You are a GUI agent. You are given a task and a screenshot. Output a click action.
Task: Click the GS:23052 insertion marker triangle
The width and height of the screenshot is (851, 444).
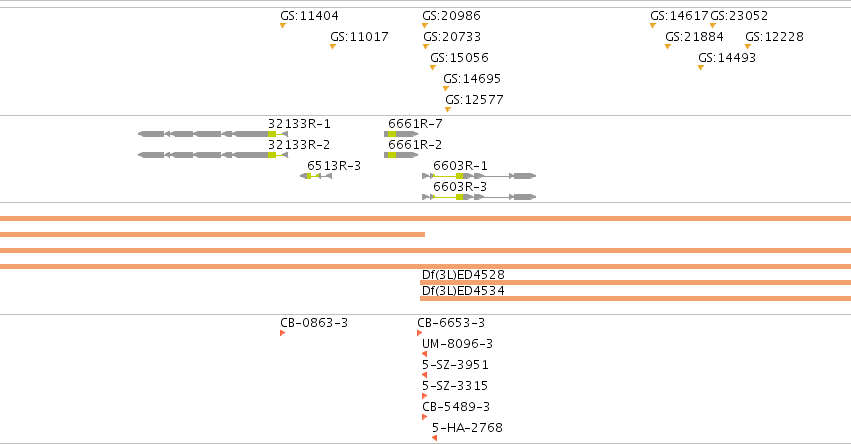tap(713, 26)
